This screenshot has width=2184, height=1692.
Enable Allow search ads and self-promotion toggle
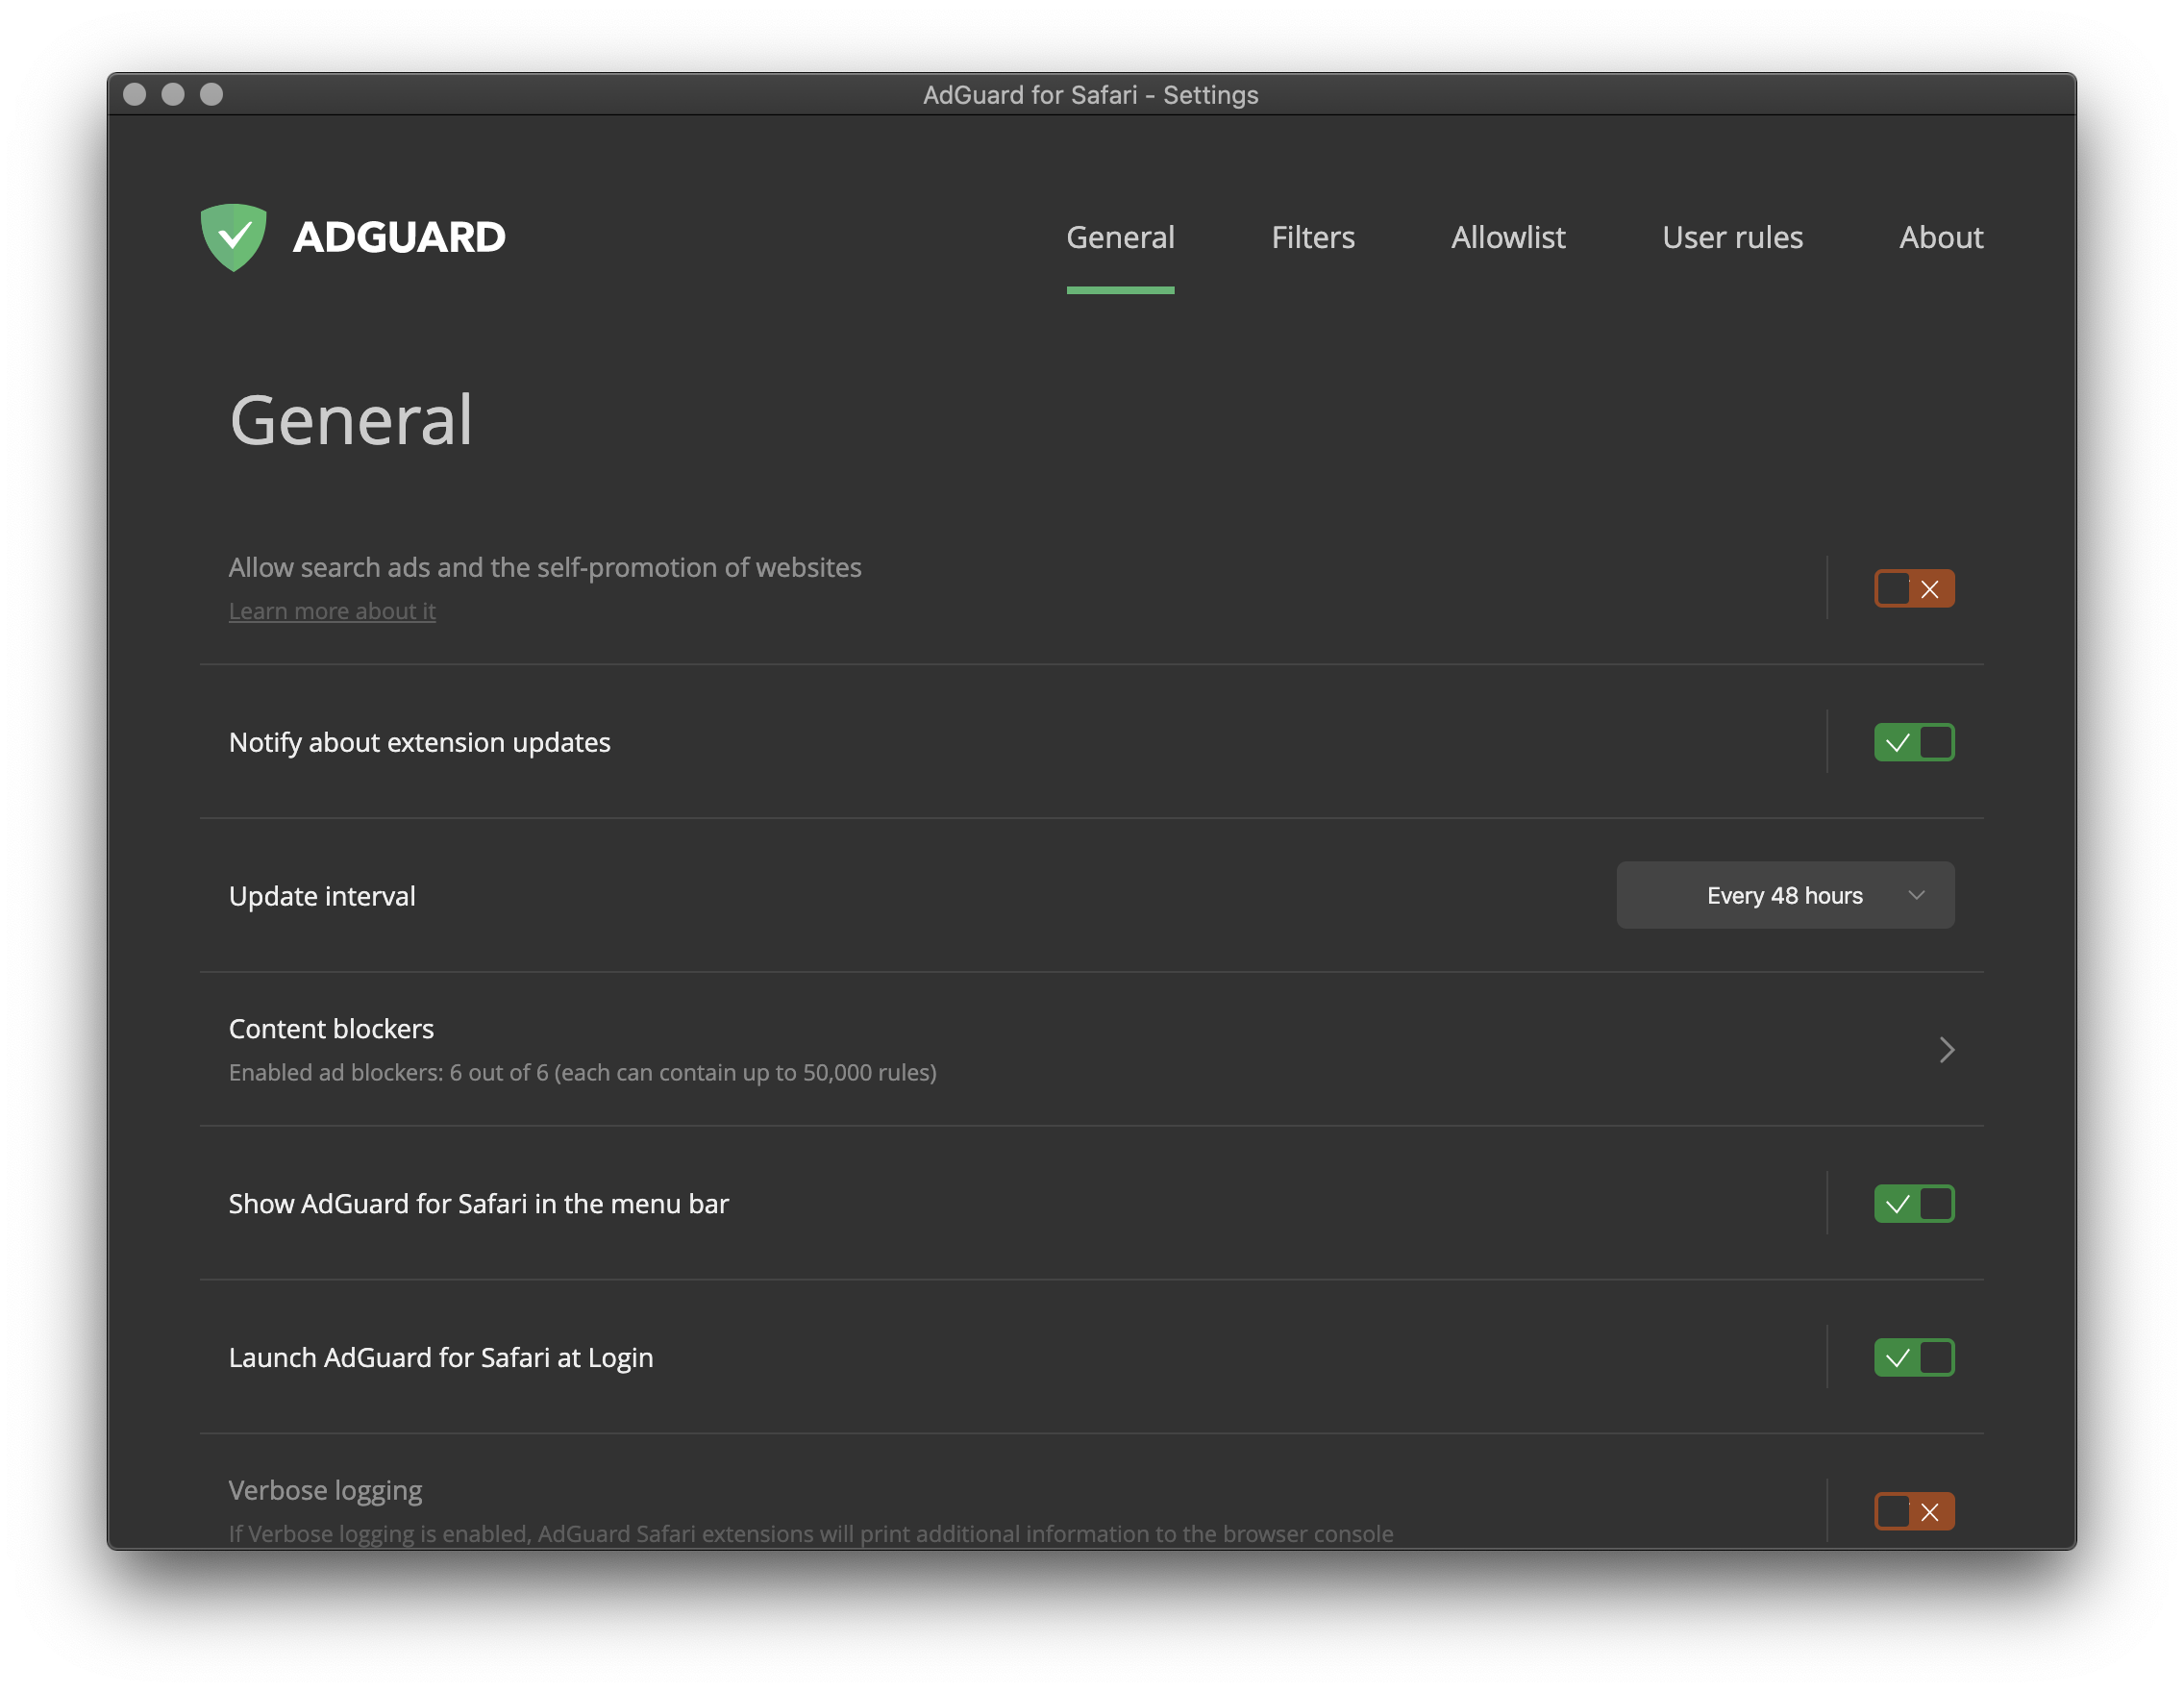[x=1914, y=589]
